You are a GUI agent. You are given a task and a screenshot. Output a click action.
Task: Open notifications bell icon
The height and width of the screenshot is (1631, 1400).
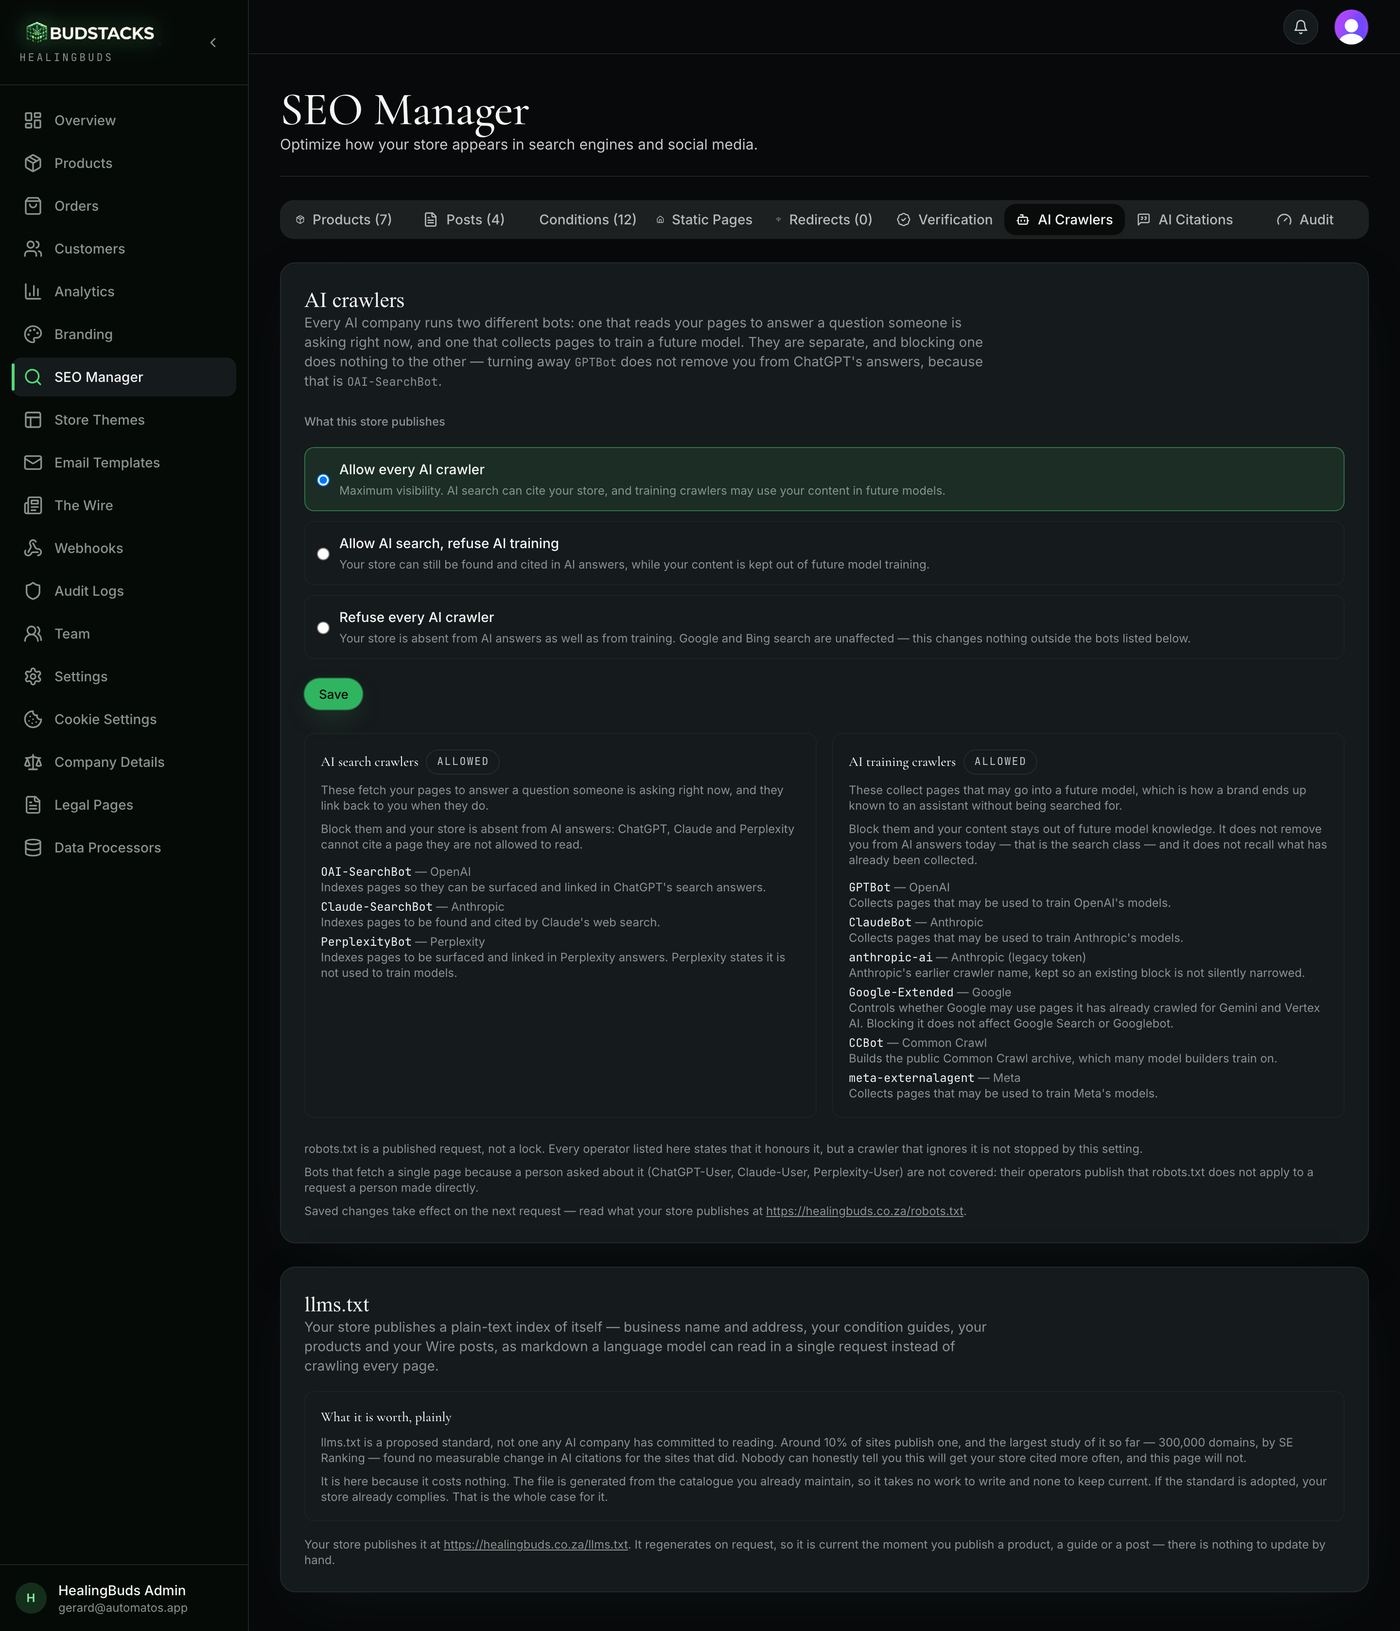point(1301,27)
